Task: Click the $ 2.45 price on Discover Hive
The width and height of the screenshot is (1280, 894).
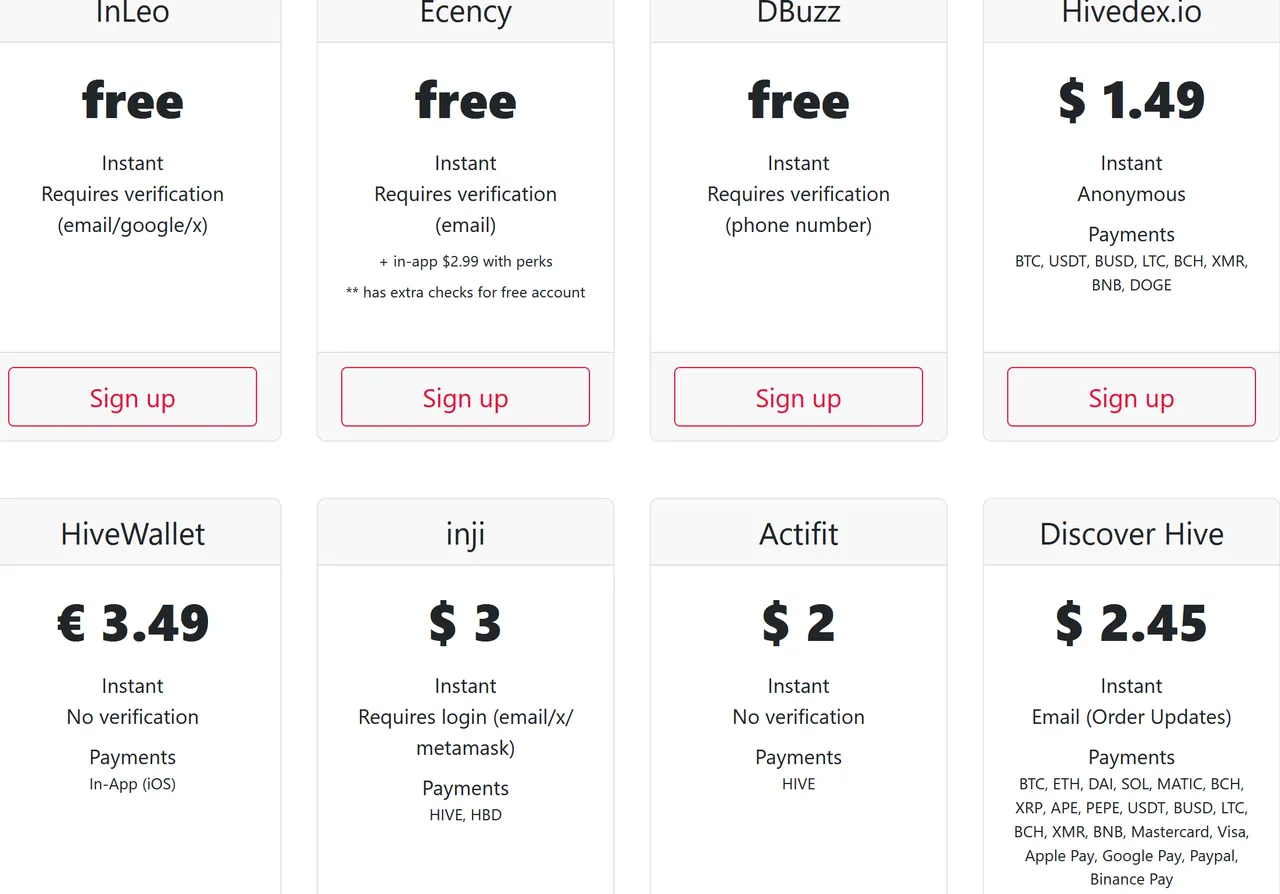Action: (x=1131, y=623)
